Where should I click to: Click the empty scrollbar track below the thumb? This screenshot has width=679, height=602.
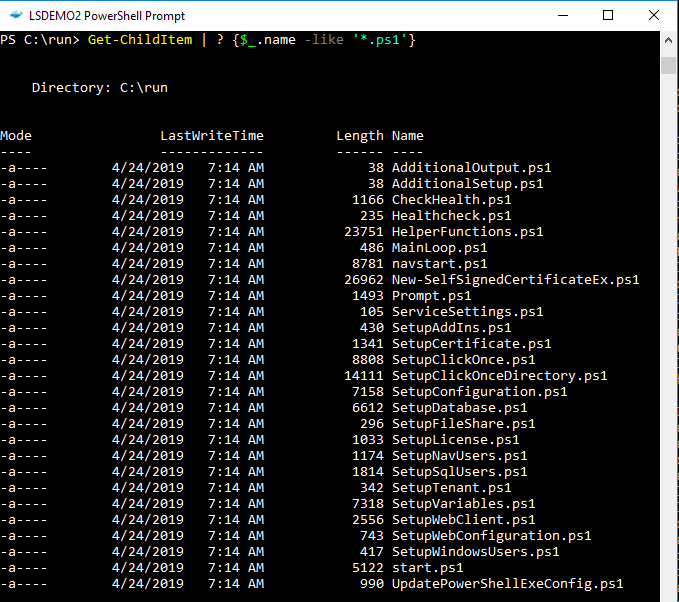pyautogui.click(x=669, y=350)
